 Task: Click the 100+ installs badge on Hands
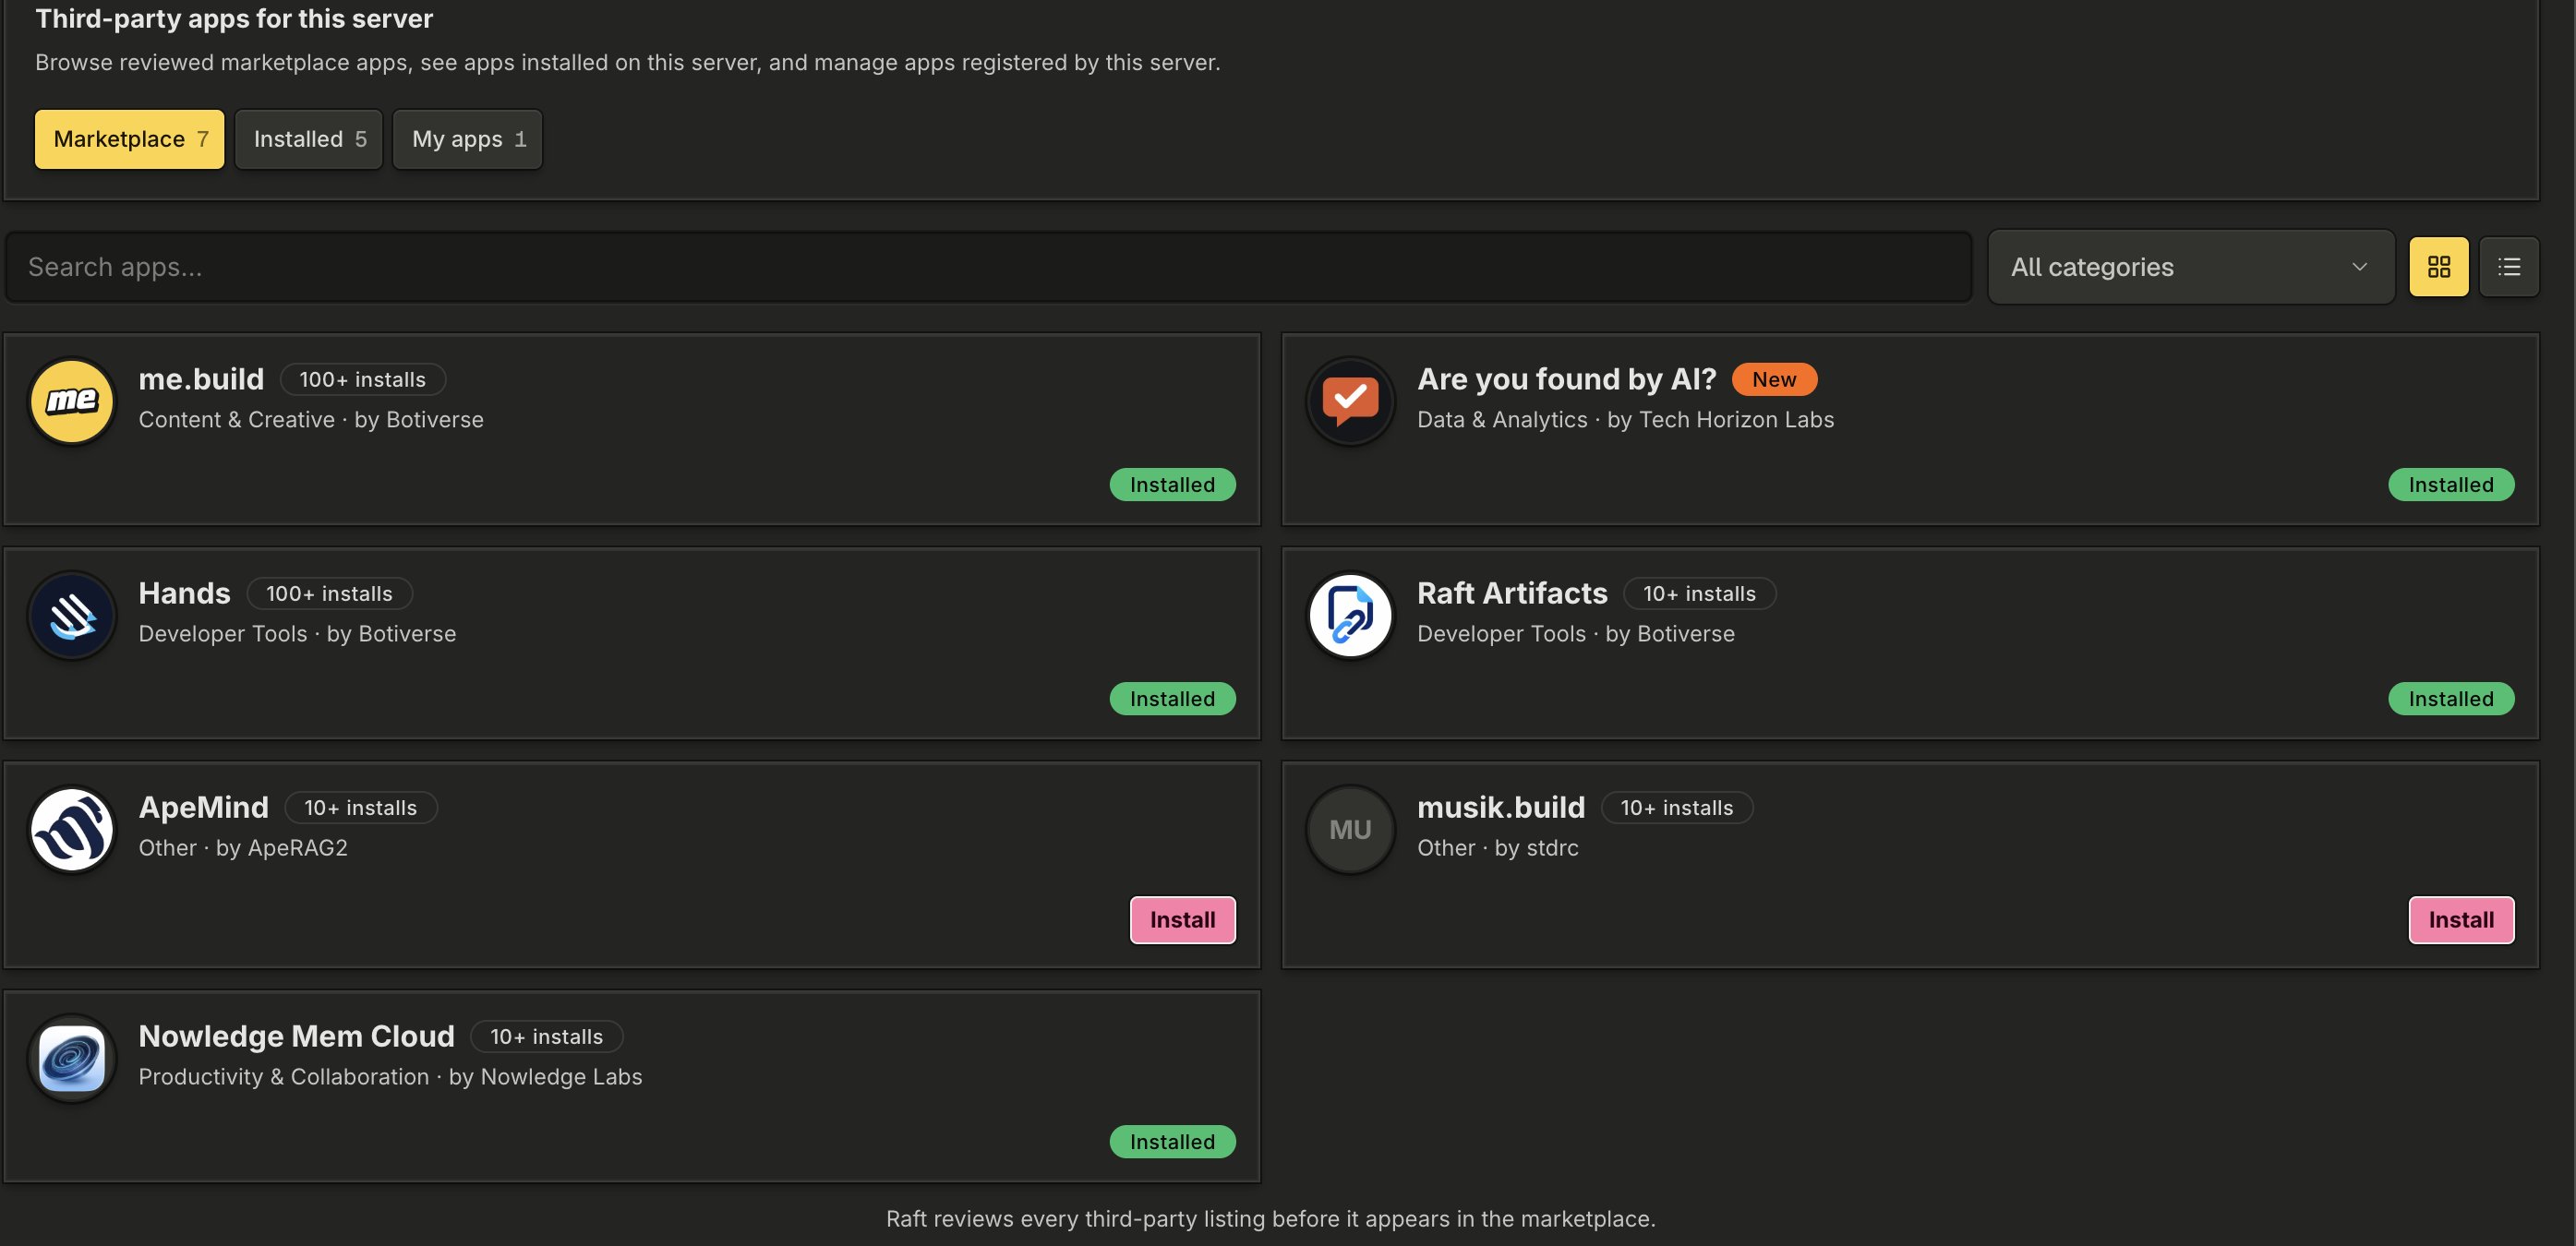(x=329, y=593)
